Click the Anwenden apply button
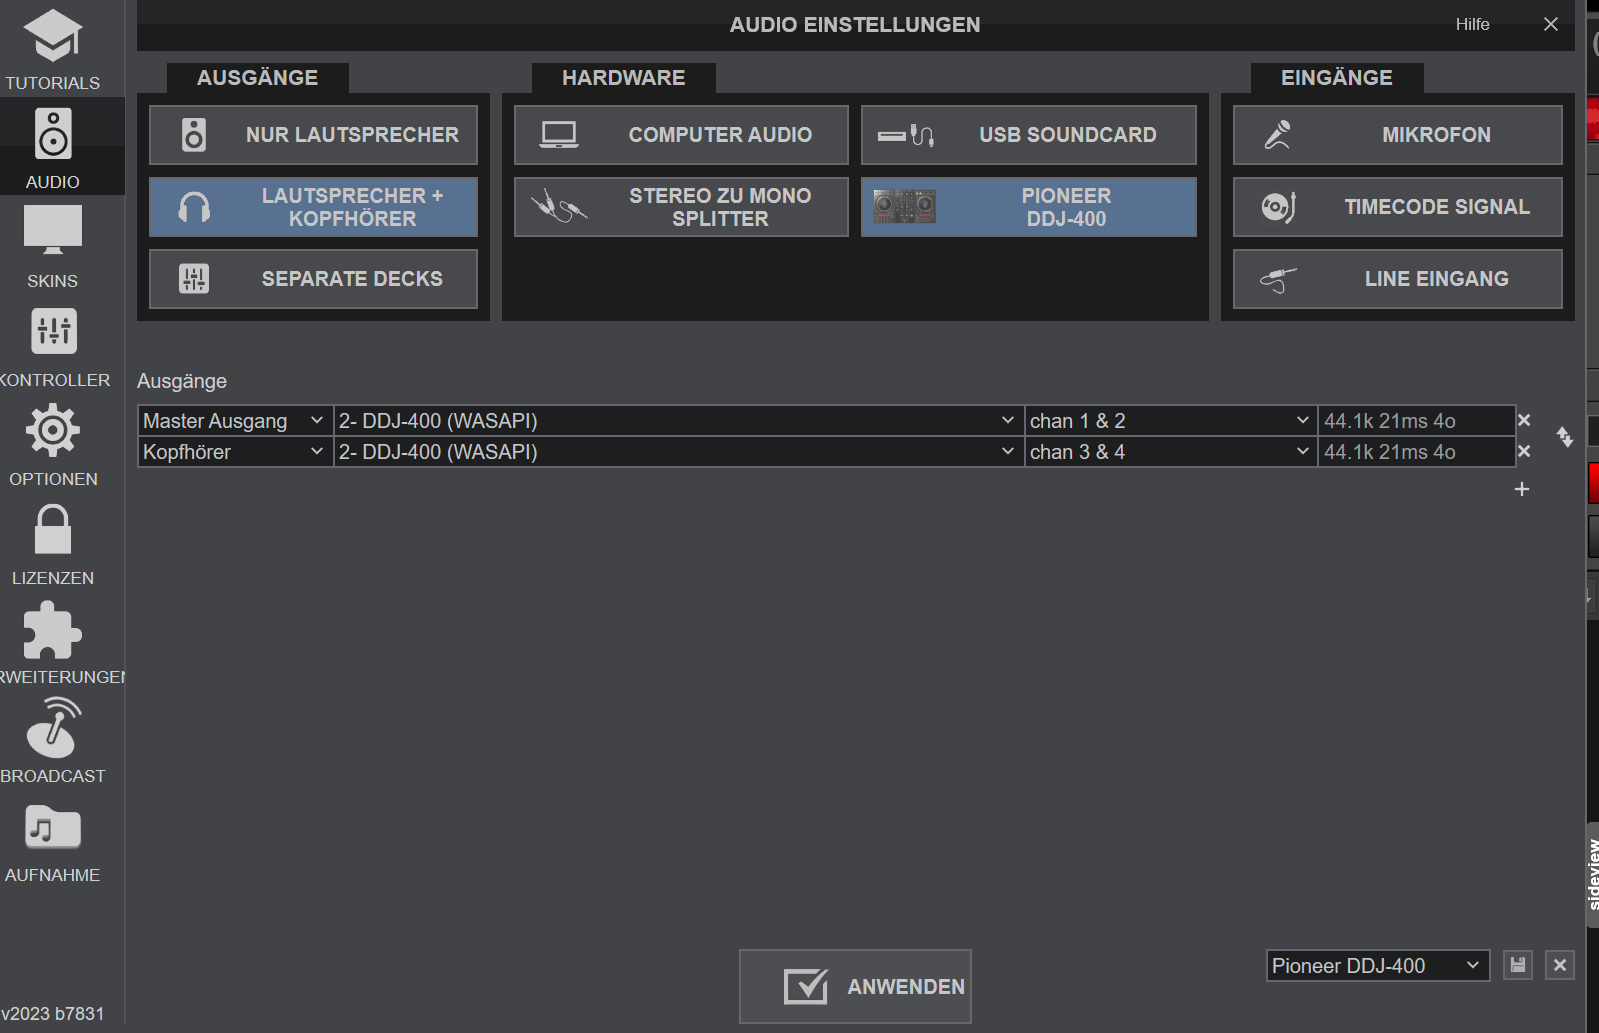 855,986
